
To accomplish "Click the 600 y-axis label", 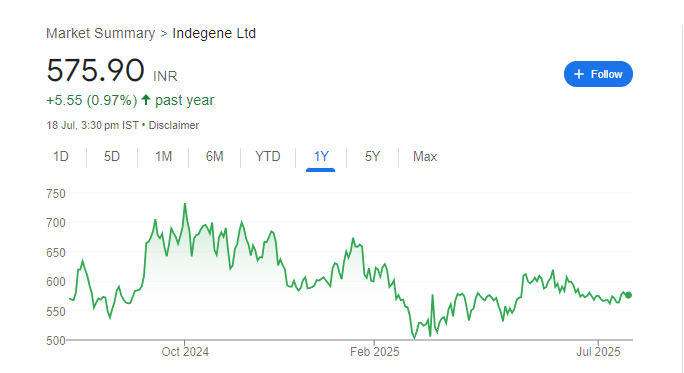I will pos(56,282).
